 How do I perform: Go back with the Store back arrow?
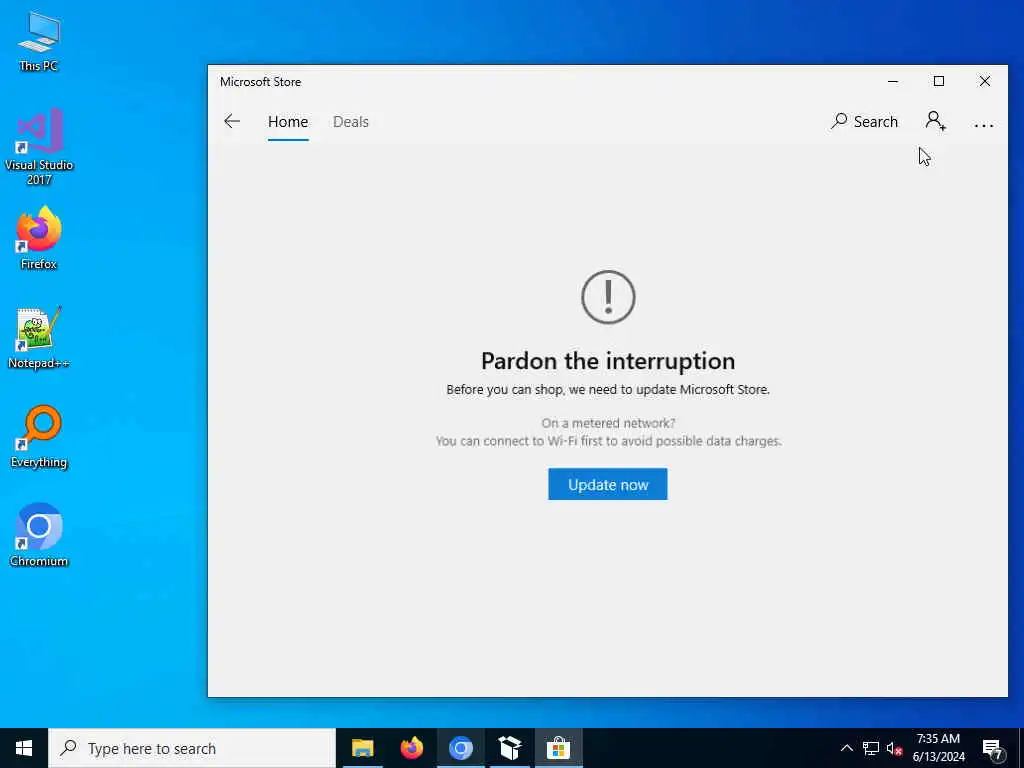[x=232, y=121]
